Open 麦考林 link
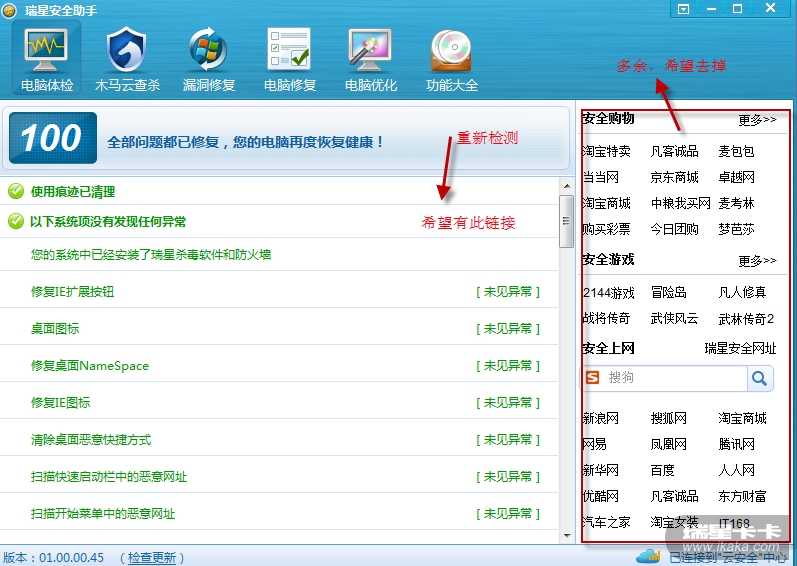Screen dimensions: 797x566 pyautogui.click(x=736, y=203)
